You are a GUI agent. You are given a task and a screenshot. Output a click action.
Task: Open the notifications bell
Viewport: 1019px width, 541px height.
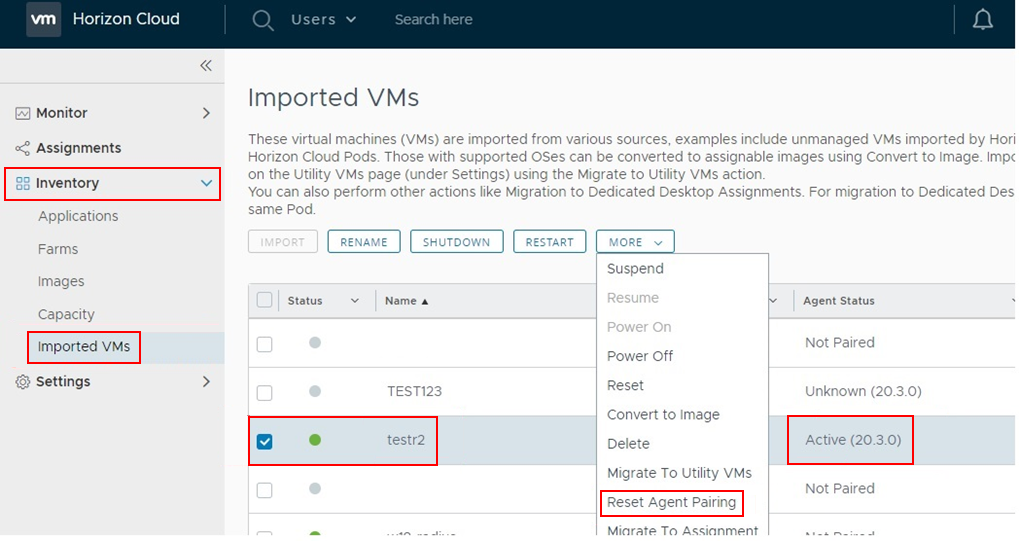click(x=982, y=20)
